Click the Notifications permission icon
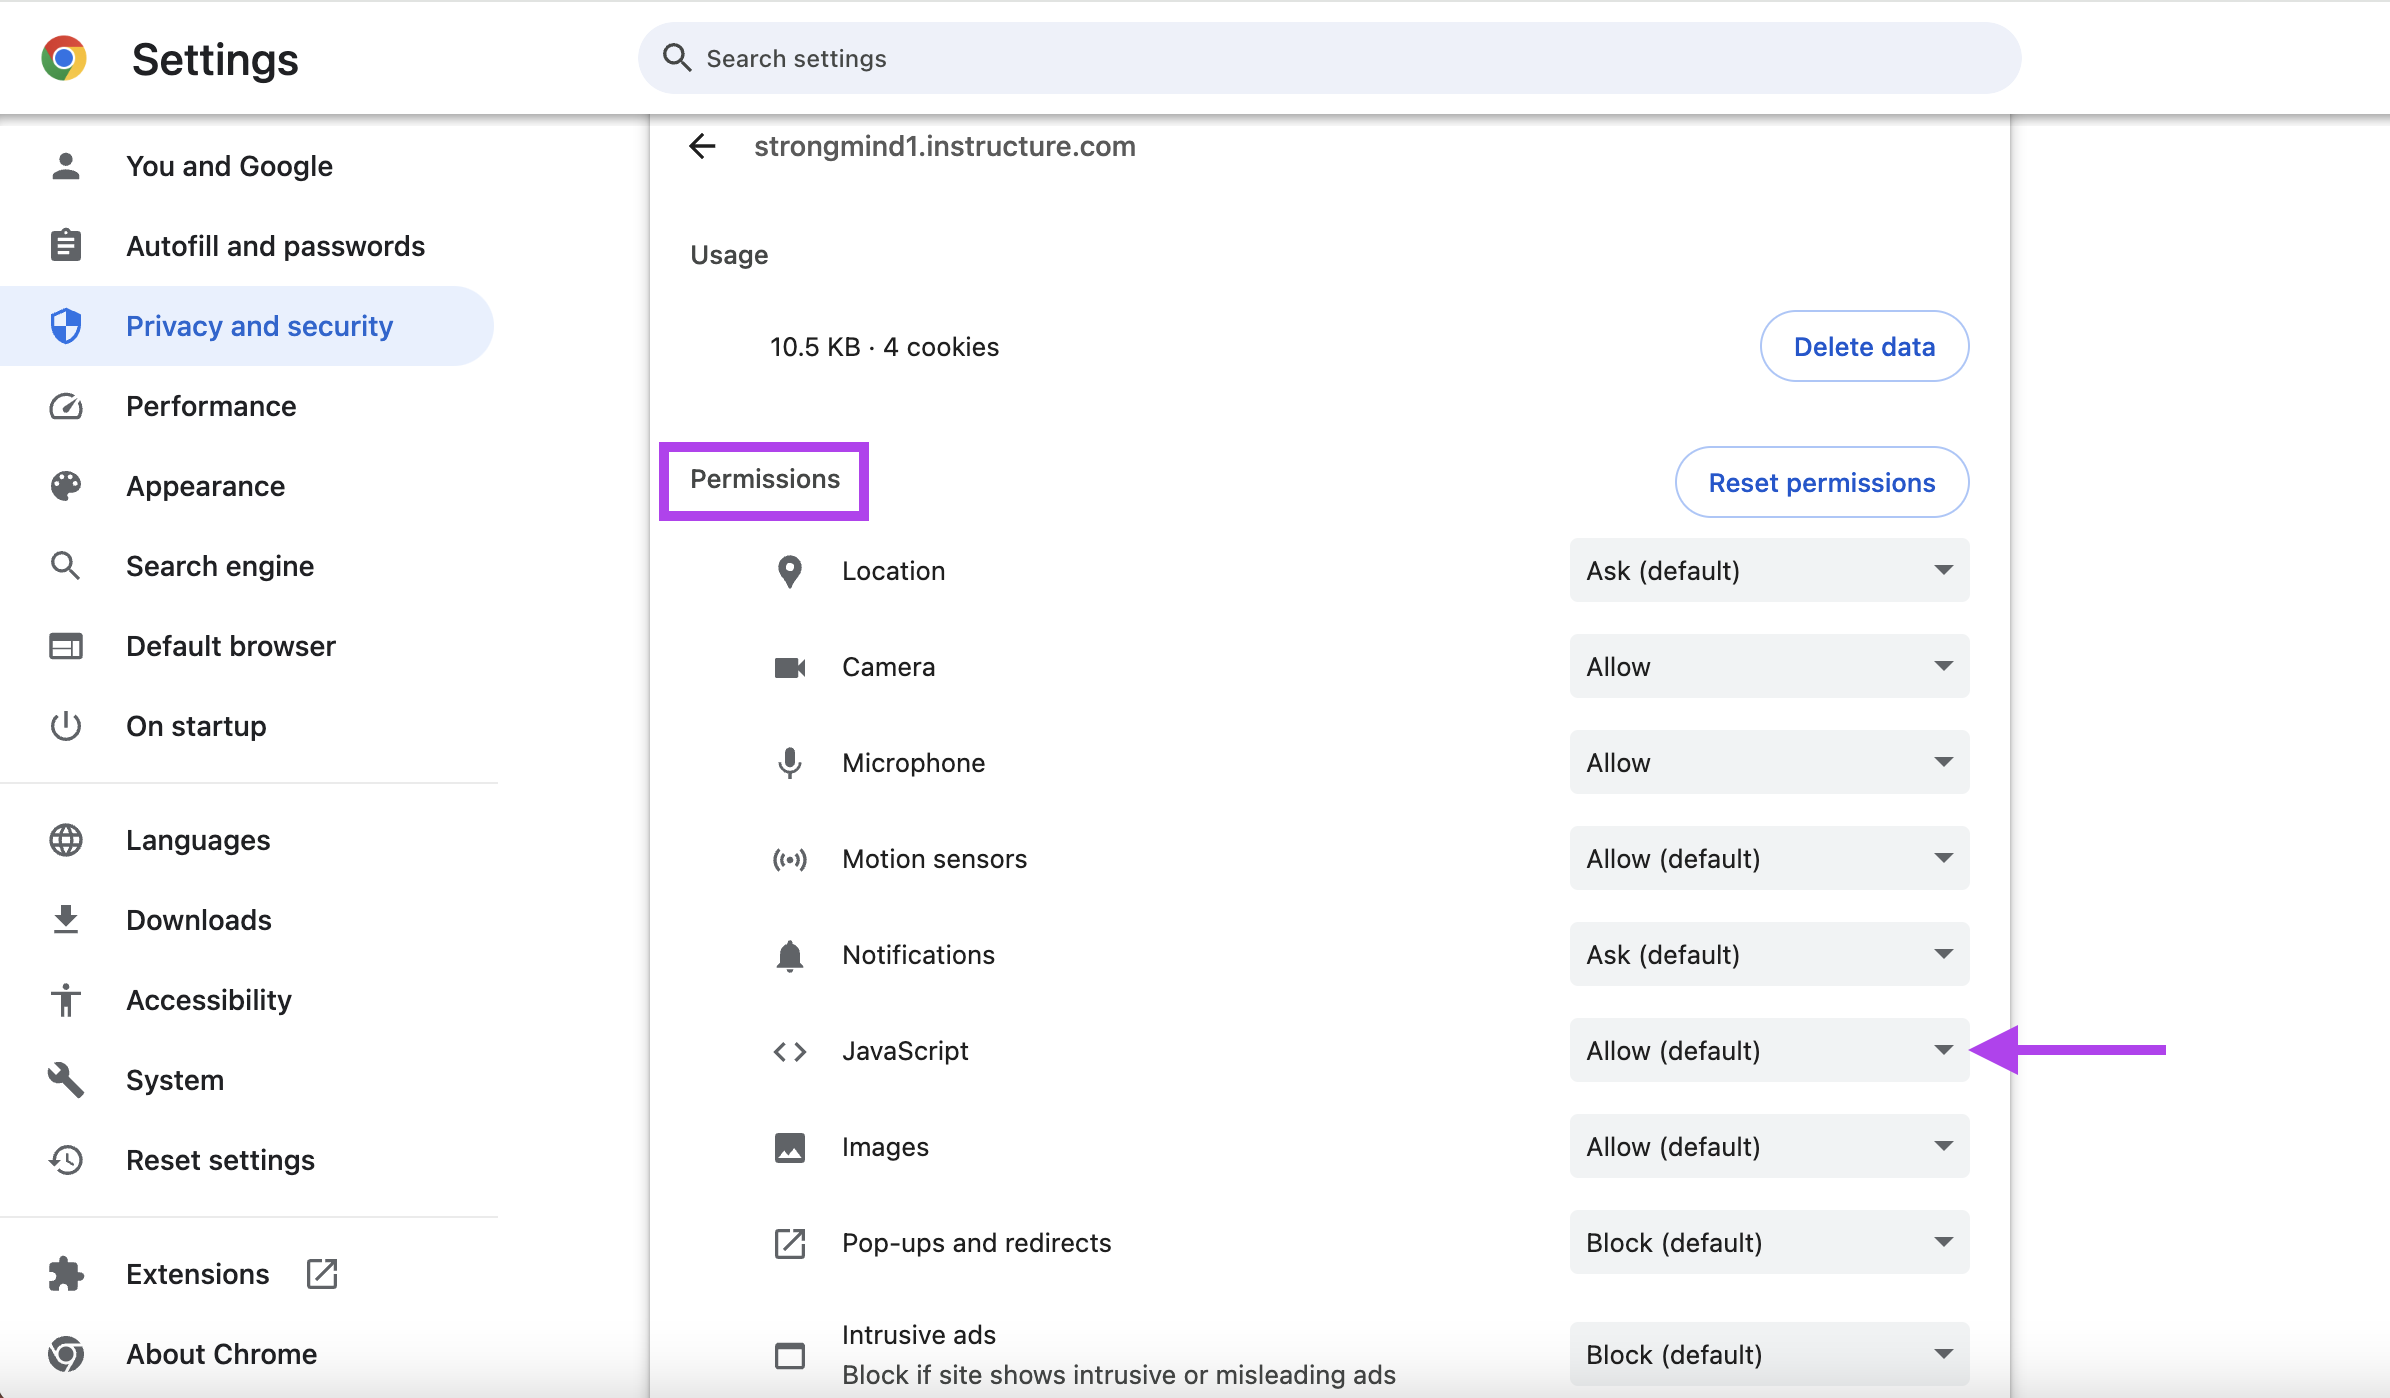Viewport: 2390px width, 1398px height. pos(789,954)
